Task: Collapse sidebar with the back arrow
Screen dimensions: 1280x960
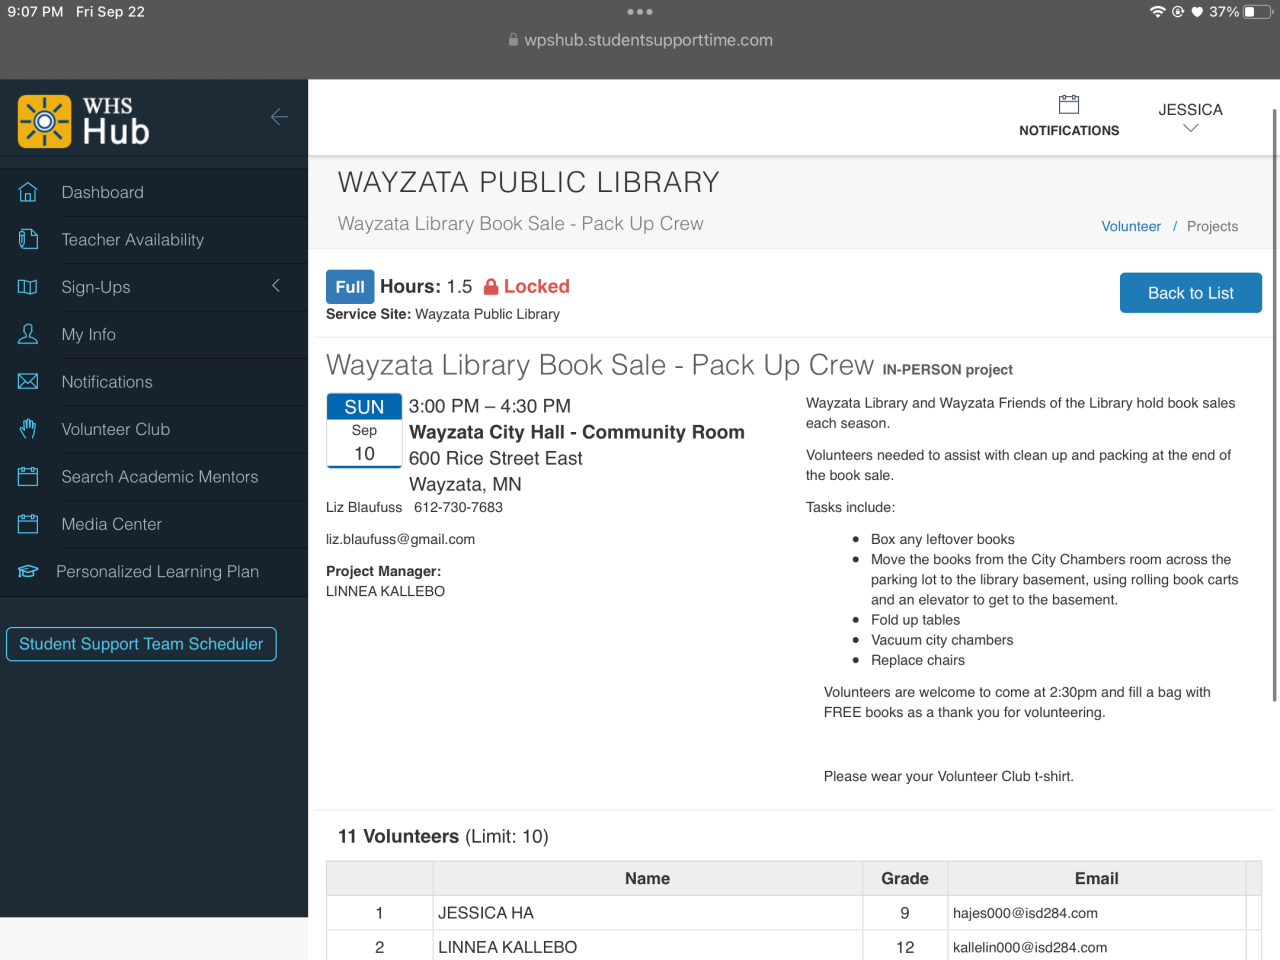Action: [279, 117]
